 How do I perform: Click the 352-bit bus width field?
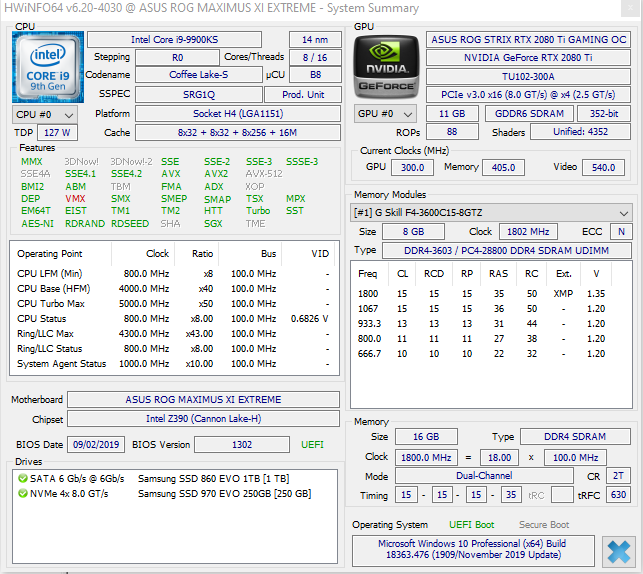604,114
